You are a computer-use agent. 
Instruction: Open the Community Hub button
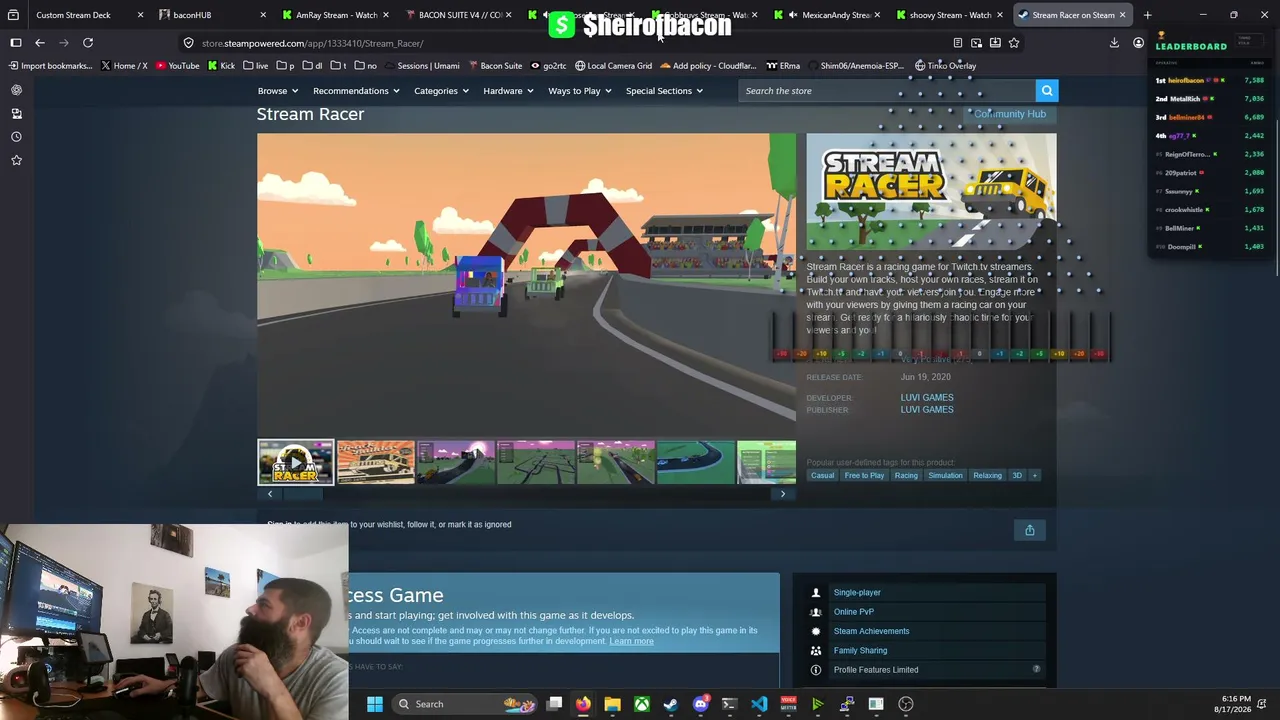[1010, 114]
